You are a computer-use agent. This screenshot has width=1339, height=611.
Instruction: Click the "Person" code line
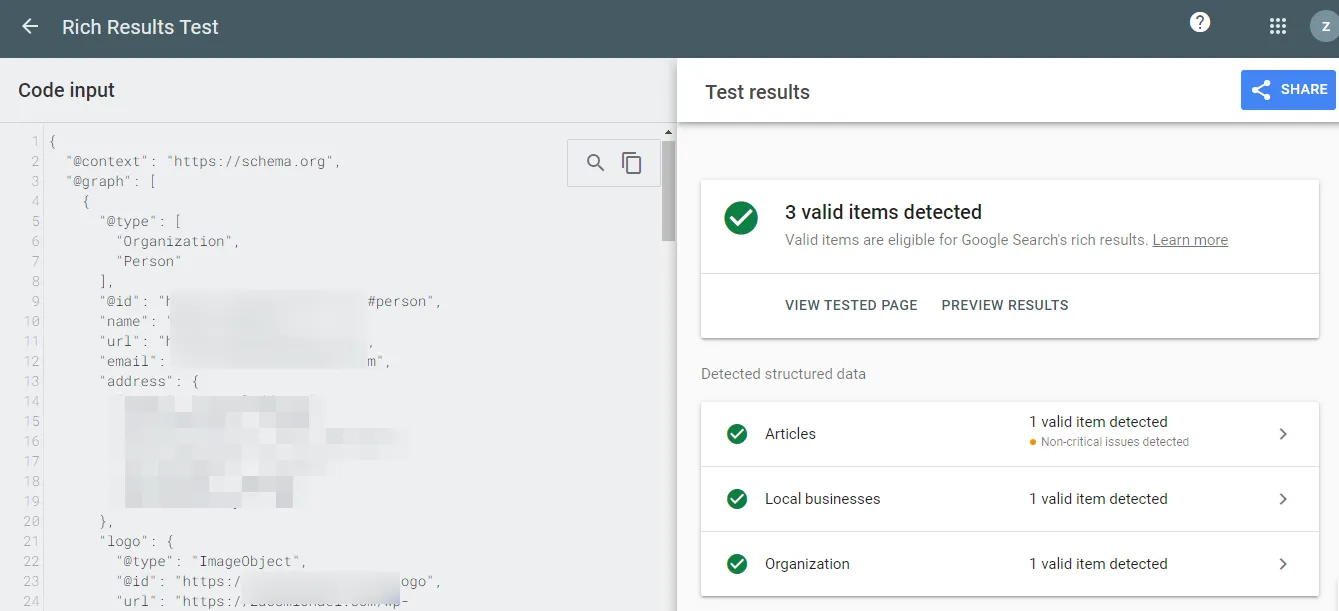(x=149, y=261)
